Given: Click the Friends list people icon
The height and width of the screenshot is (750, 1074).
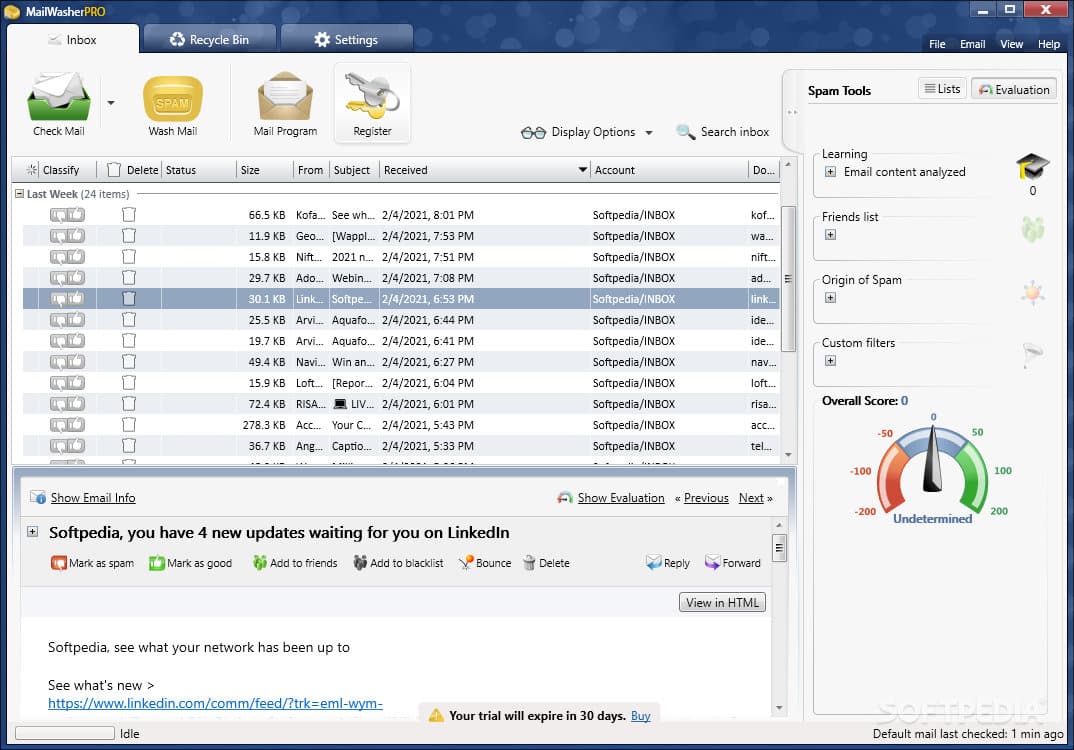Looking at the screenshot, I should click(1032, 229).
